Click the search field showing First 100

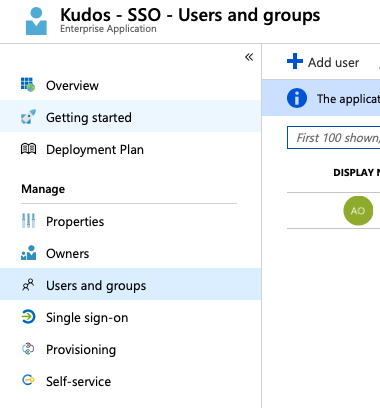333,137
